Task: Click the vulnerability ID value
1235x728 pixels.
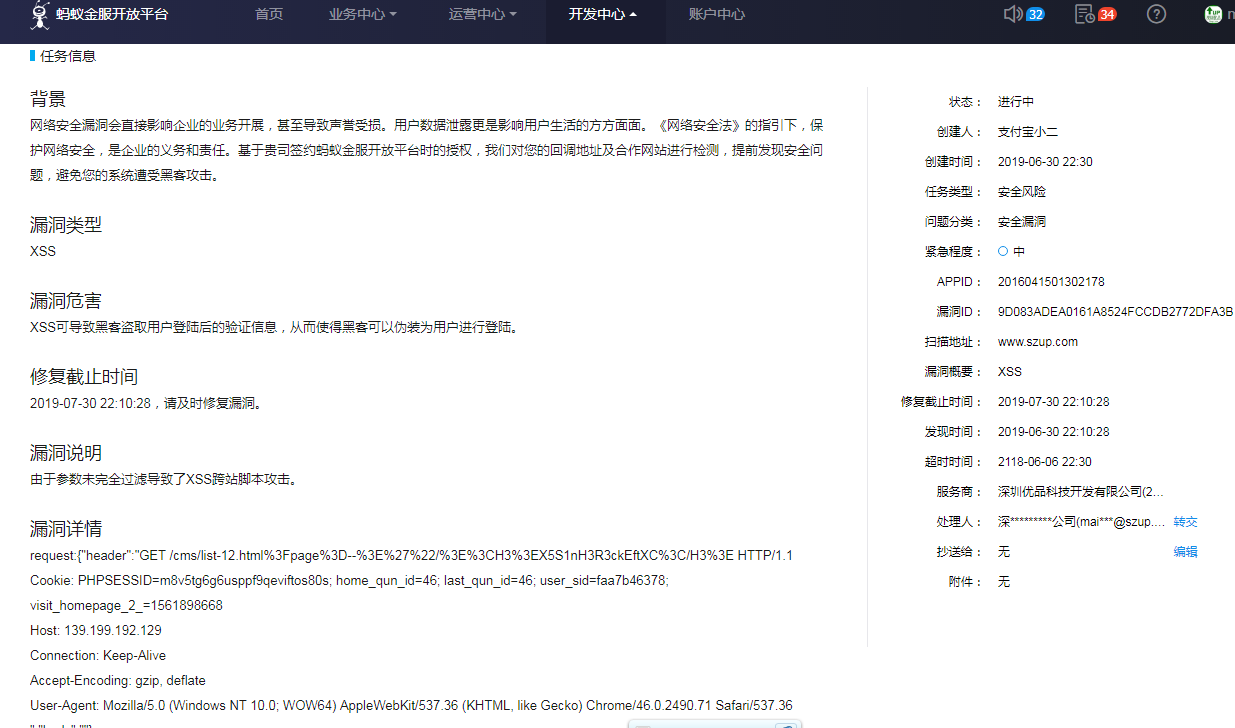Action: click(x=1114, y=312)
